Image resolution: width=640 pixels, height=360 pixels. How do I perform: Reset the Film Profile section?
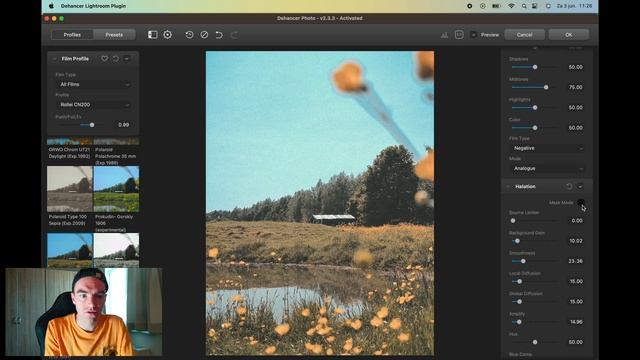(x=116, y=59)
